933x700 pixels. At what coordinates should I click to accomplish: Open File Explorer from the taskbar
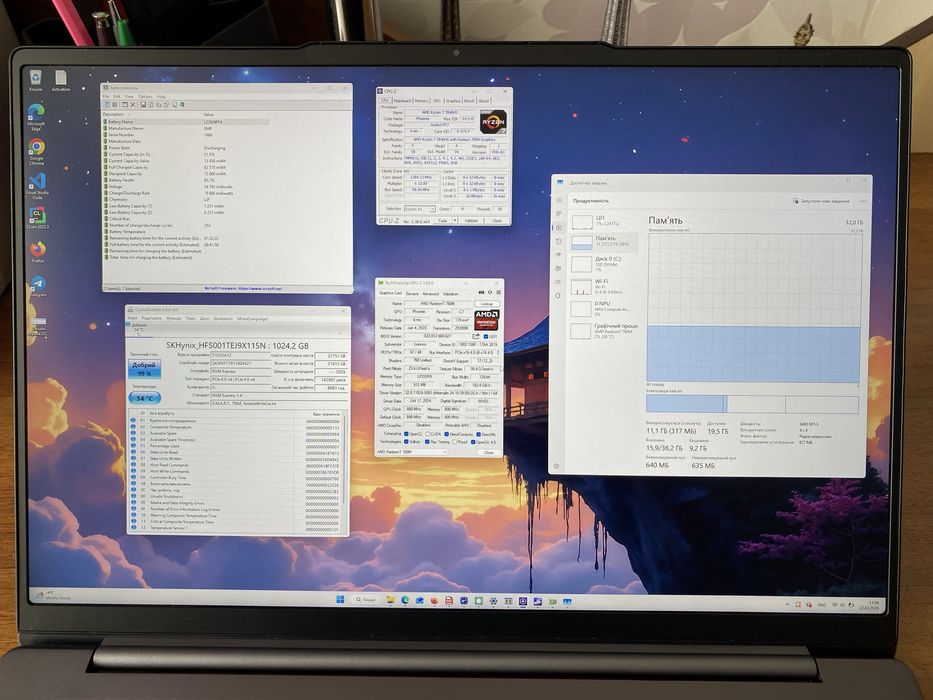coord(390,600)
